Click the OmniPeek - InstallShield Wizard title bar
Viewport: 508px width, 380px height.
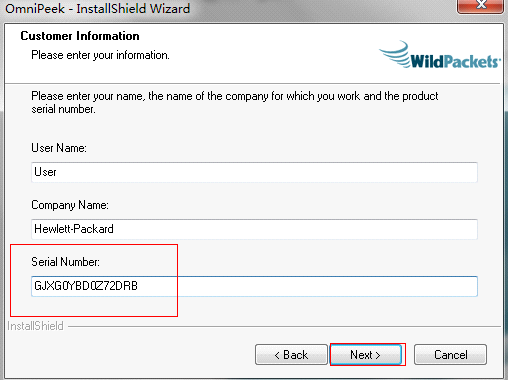point(230,8)
